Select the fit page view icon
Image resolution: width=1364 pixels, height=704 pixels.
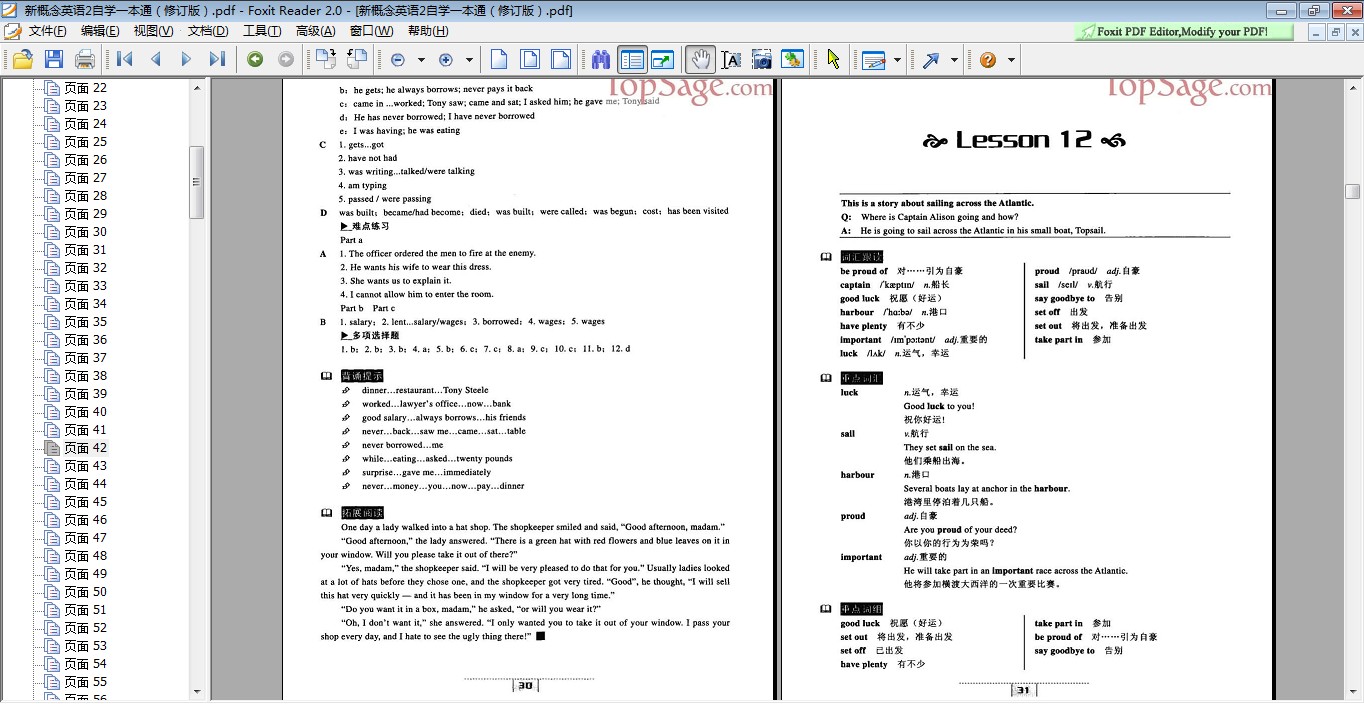[x=530, y=60]
